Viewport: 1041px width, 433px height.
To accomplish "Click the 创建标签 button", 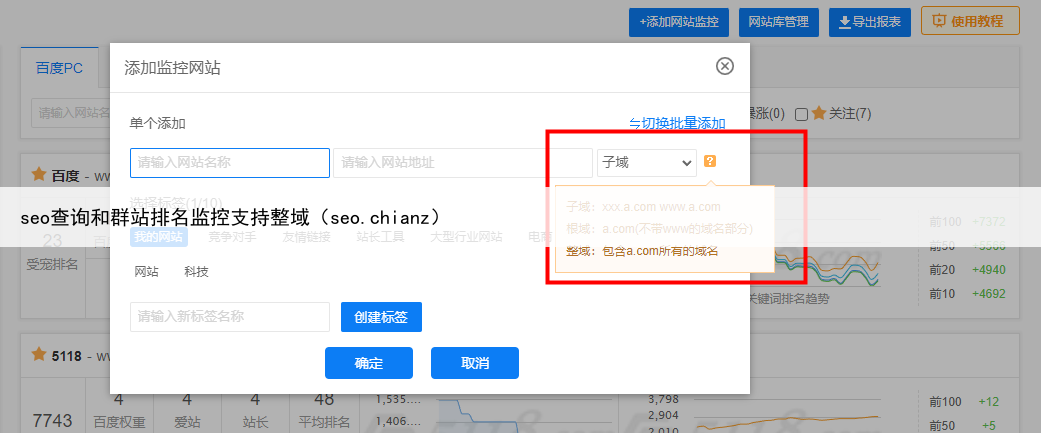I will [x=381, y=317].
